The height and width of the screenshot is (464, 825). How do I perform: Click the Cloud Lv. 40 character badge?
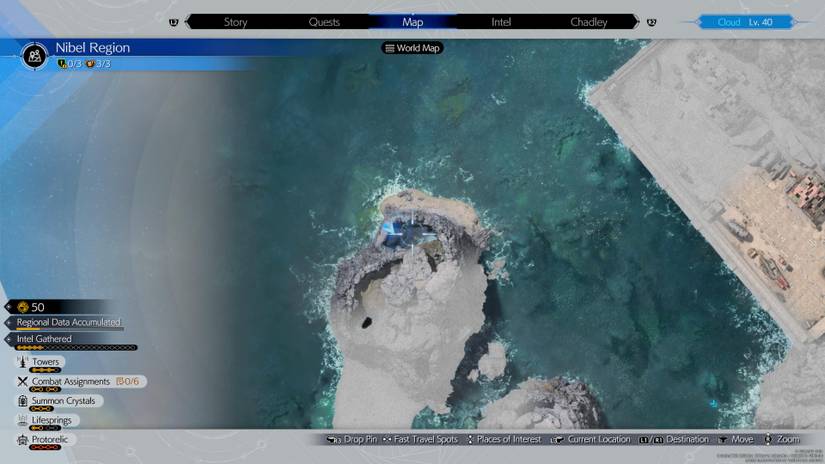743,22
